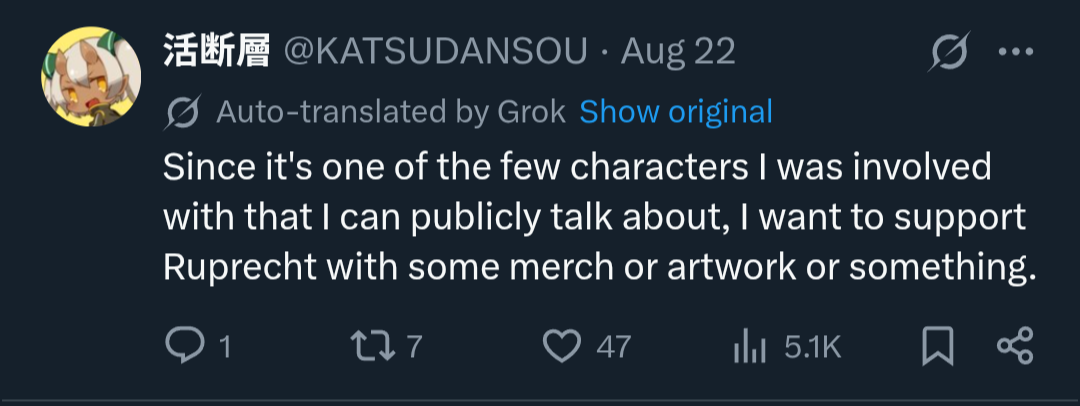The image size is (1080, 406).
Task: Click the reply speech bubble icon
Action: point(183,346)
